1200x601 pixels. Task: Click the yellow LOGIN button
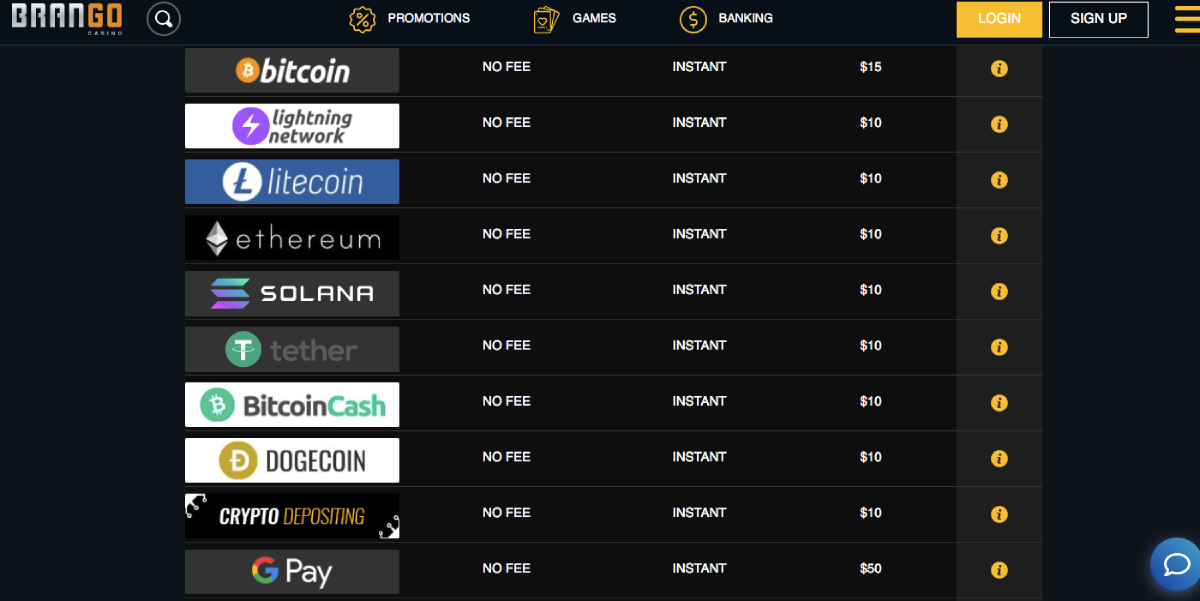pyautogui.click(x=999, y=19)
